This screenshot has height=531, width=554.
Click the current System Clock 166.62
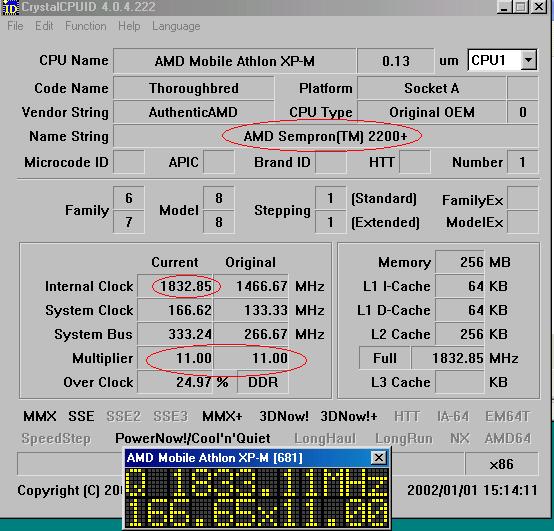(175, 310)
